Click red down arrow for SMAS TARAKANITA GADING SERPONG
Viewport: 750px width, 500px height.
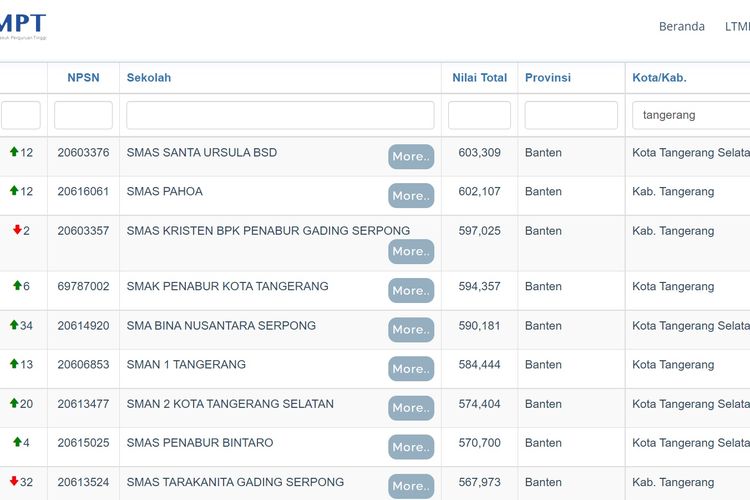click(14, 482)
